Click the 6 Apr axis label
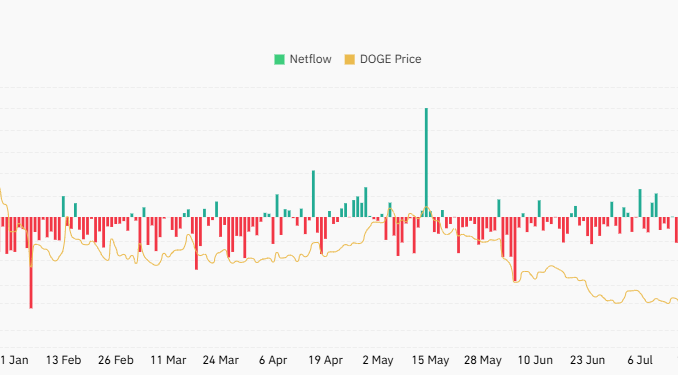Viewport: 678px width, 375px height. click(273, 360)
